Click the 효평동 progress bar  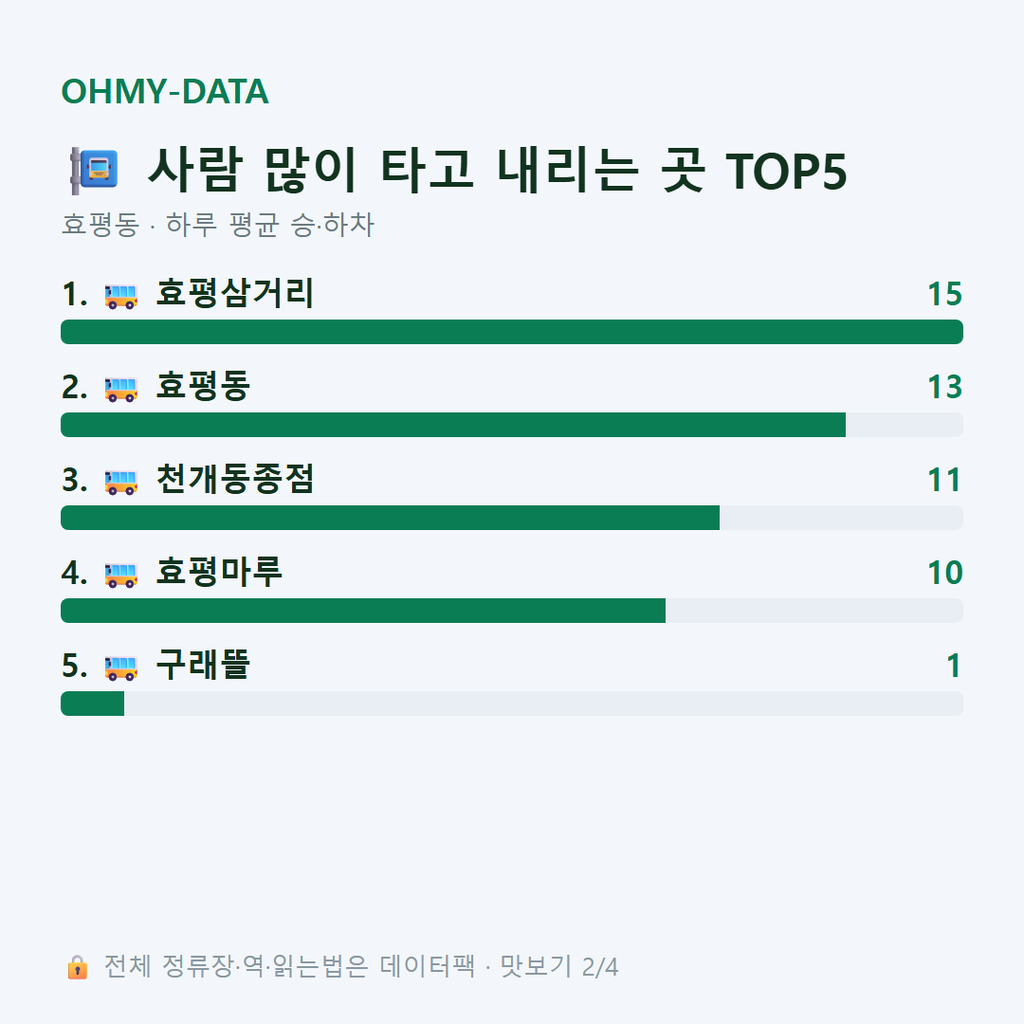pyautogui.click(x=512, y=424)
